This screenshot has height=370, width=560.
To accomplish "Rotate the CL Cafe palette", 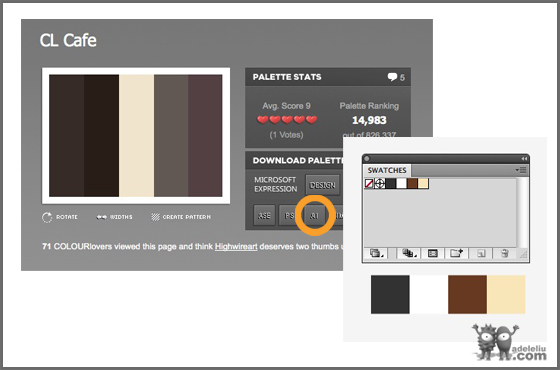I will click(60, 217).
